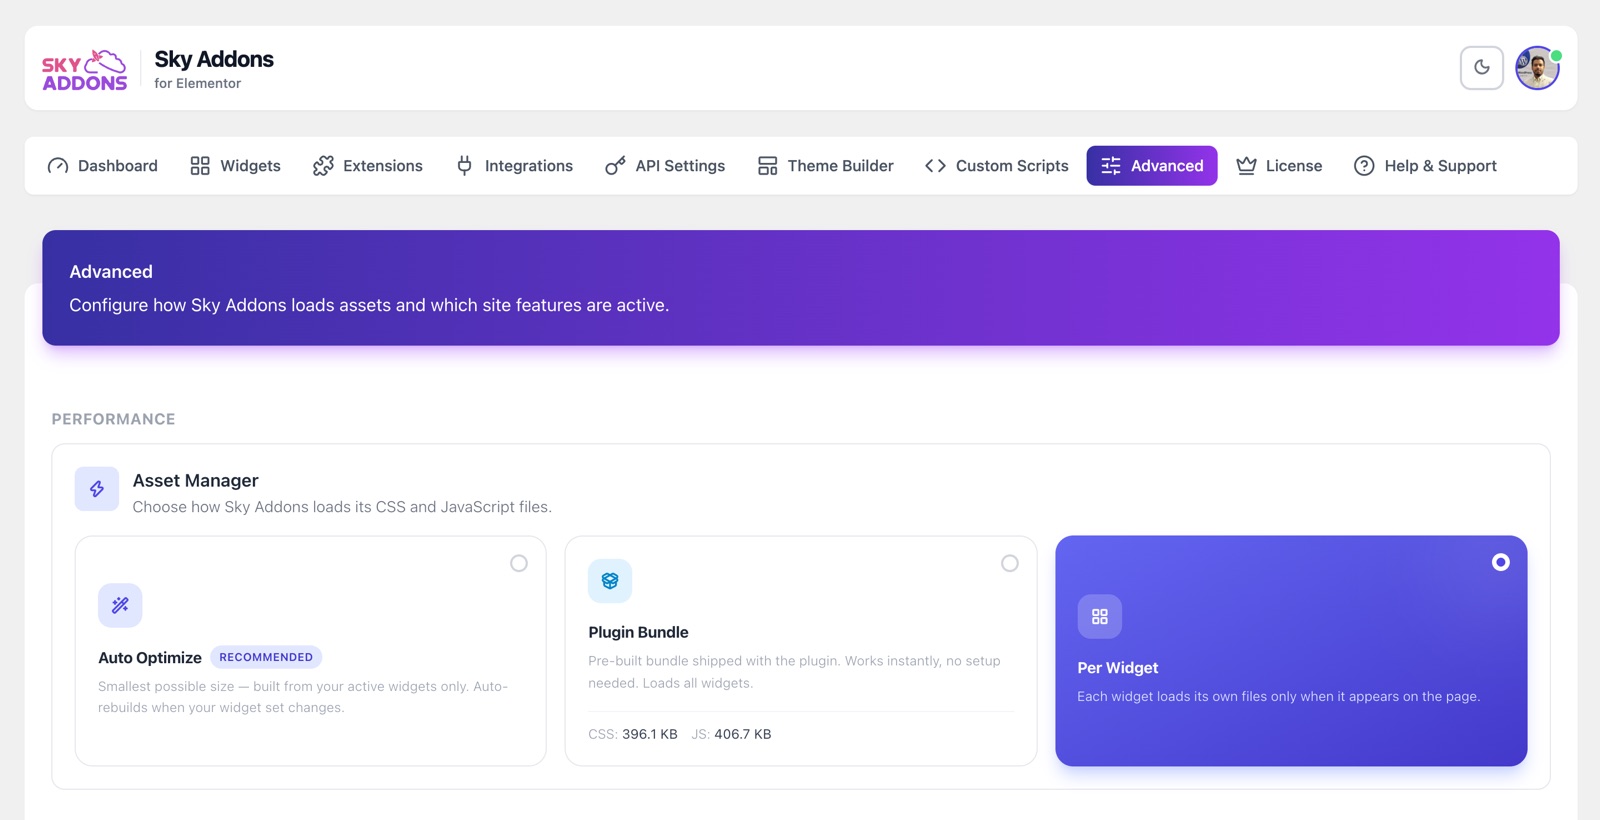Click the Widgets grid icon in navigation
Viewport: 1600px width, 820px height.
click(200, 166)
